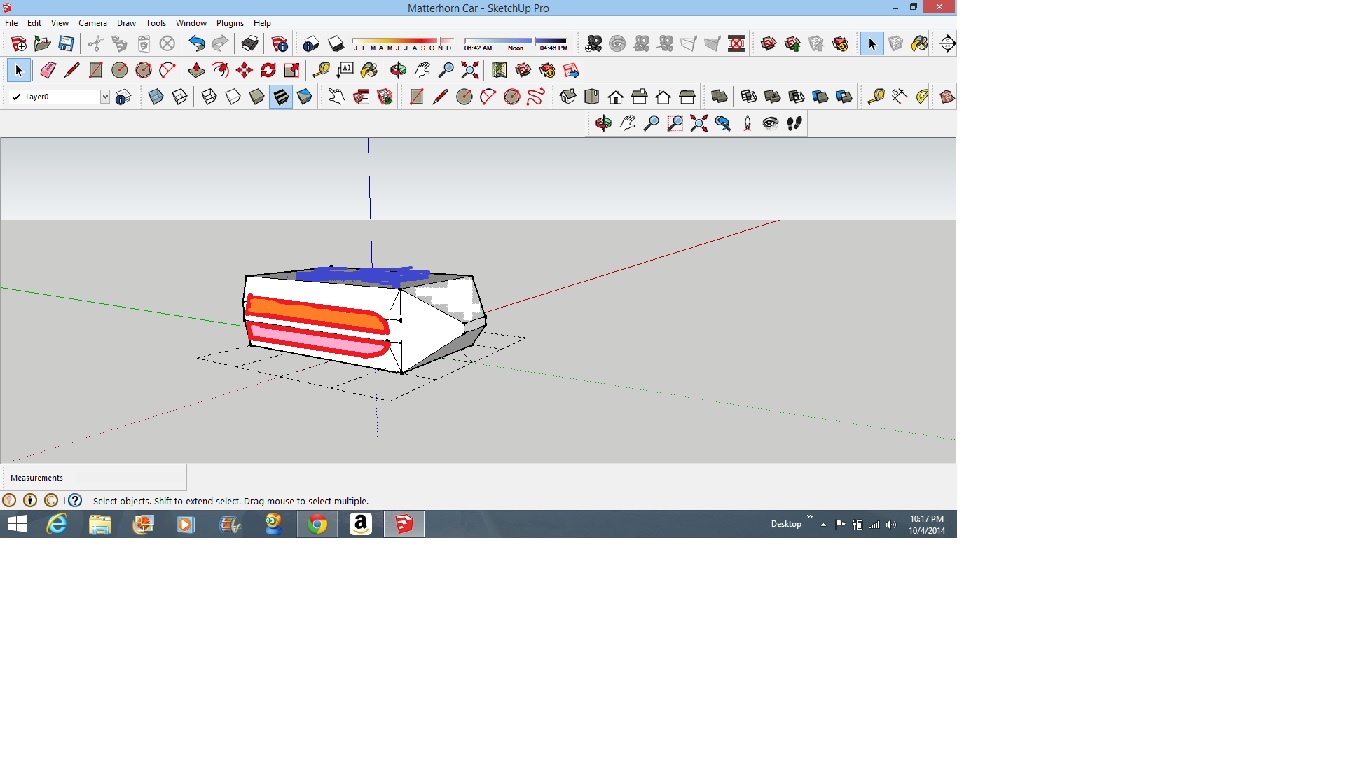Activate the Rotate tool
This screenshot has width=1366, height=768.
click(x=268, y=70)
